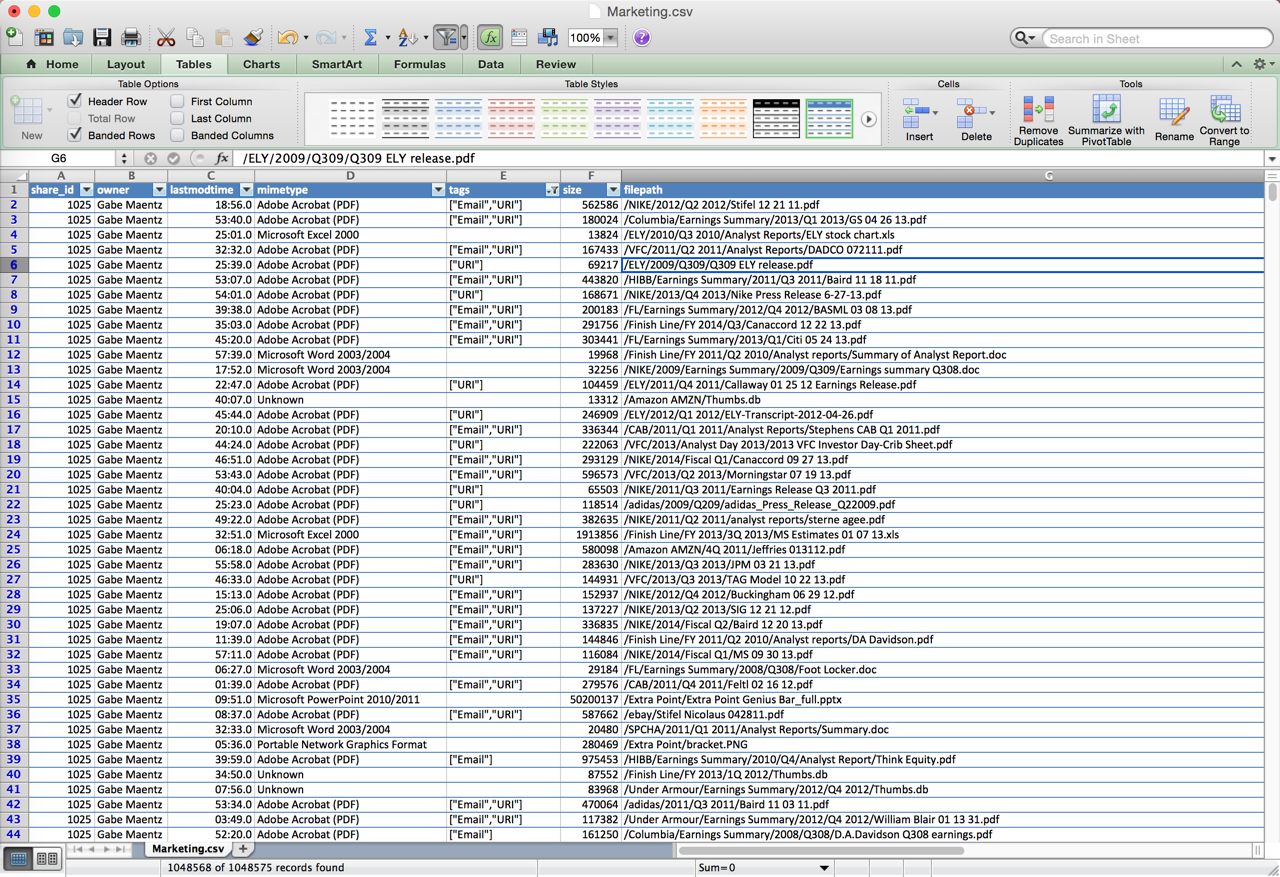Undo the last action
This screenshot has height=877, width=1280.
[x=288, y=37]
